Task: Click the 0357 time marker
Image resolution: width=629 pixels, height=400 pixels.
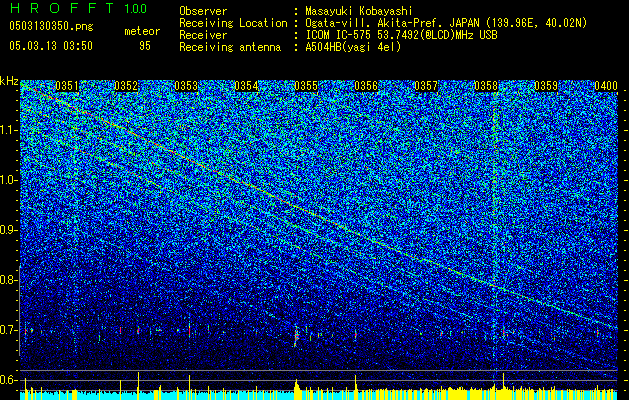Action: point(426,86)
